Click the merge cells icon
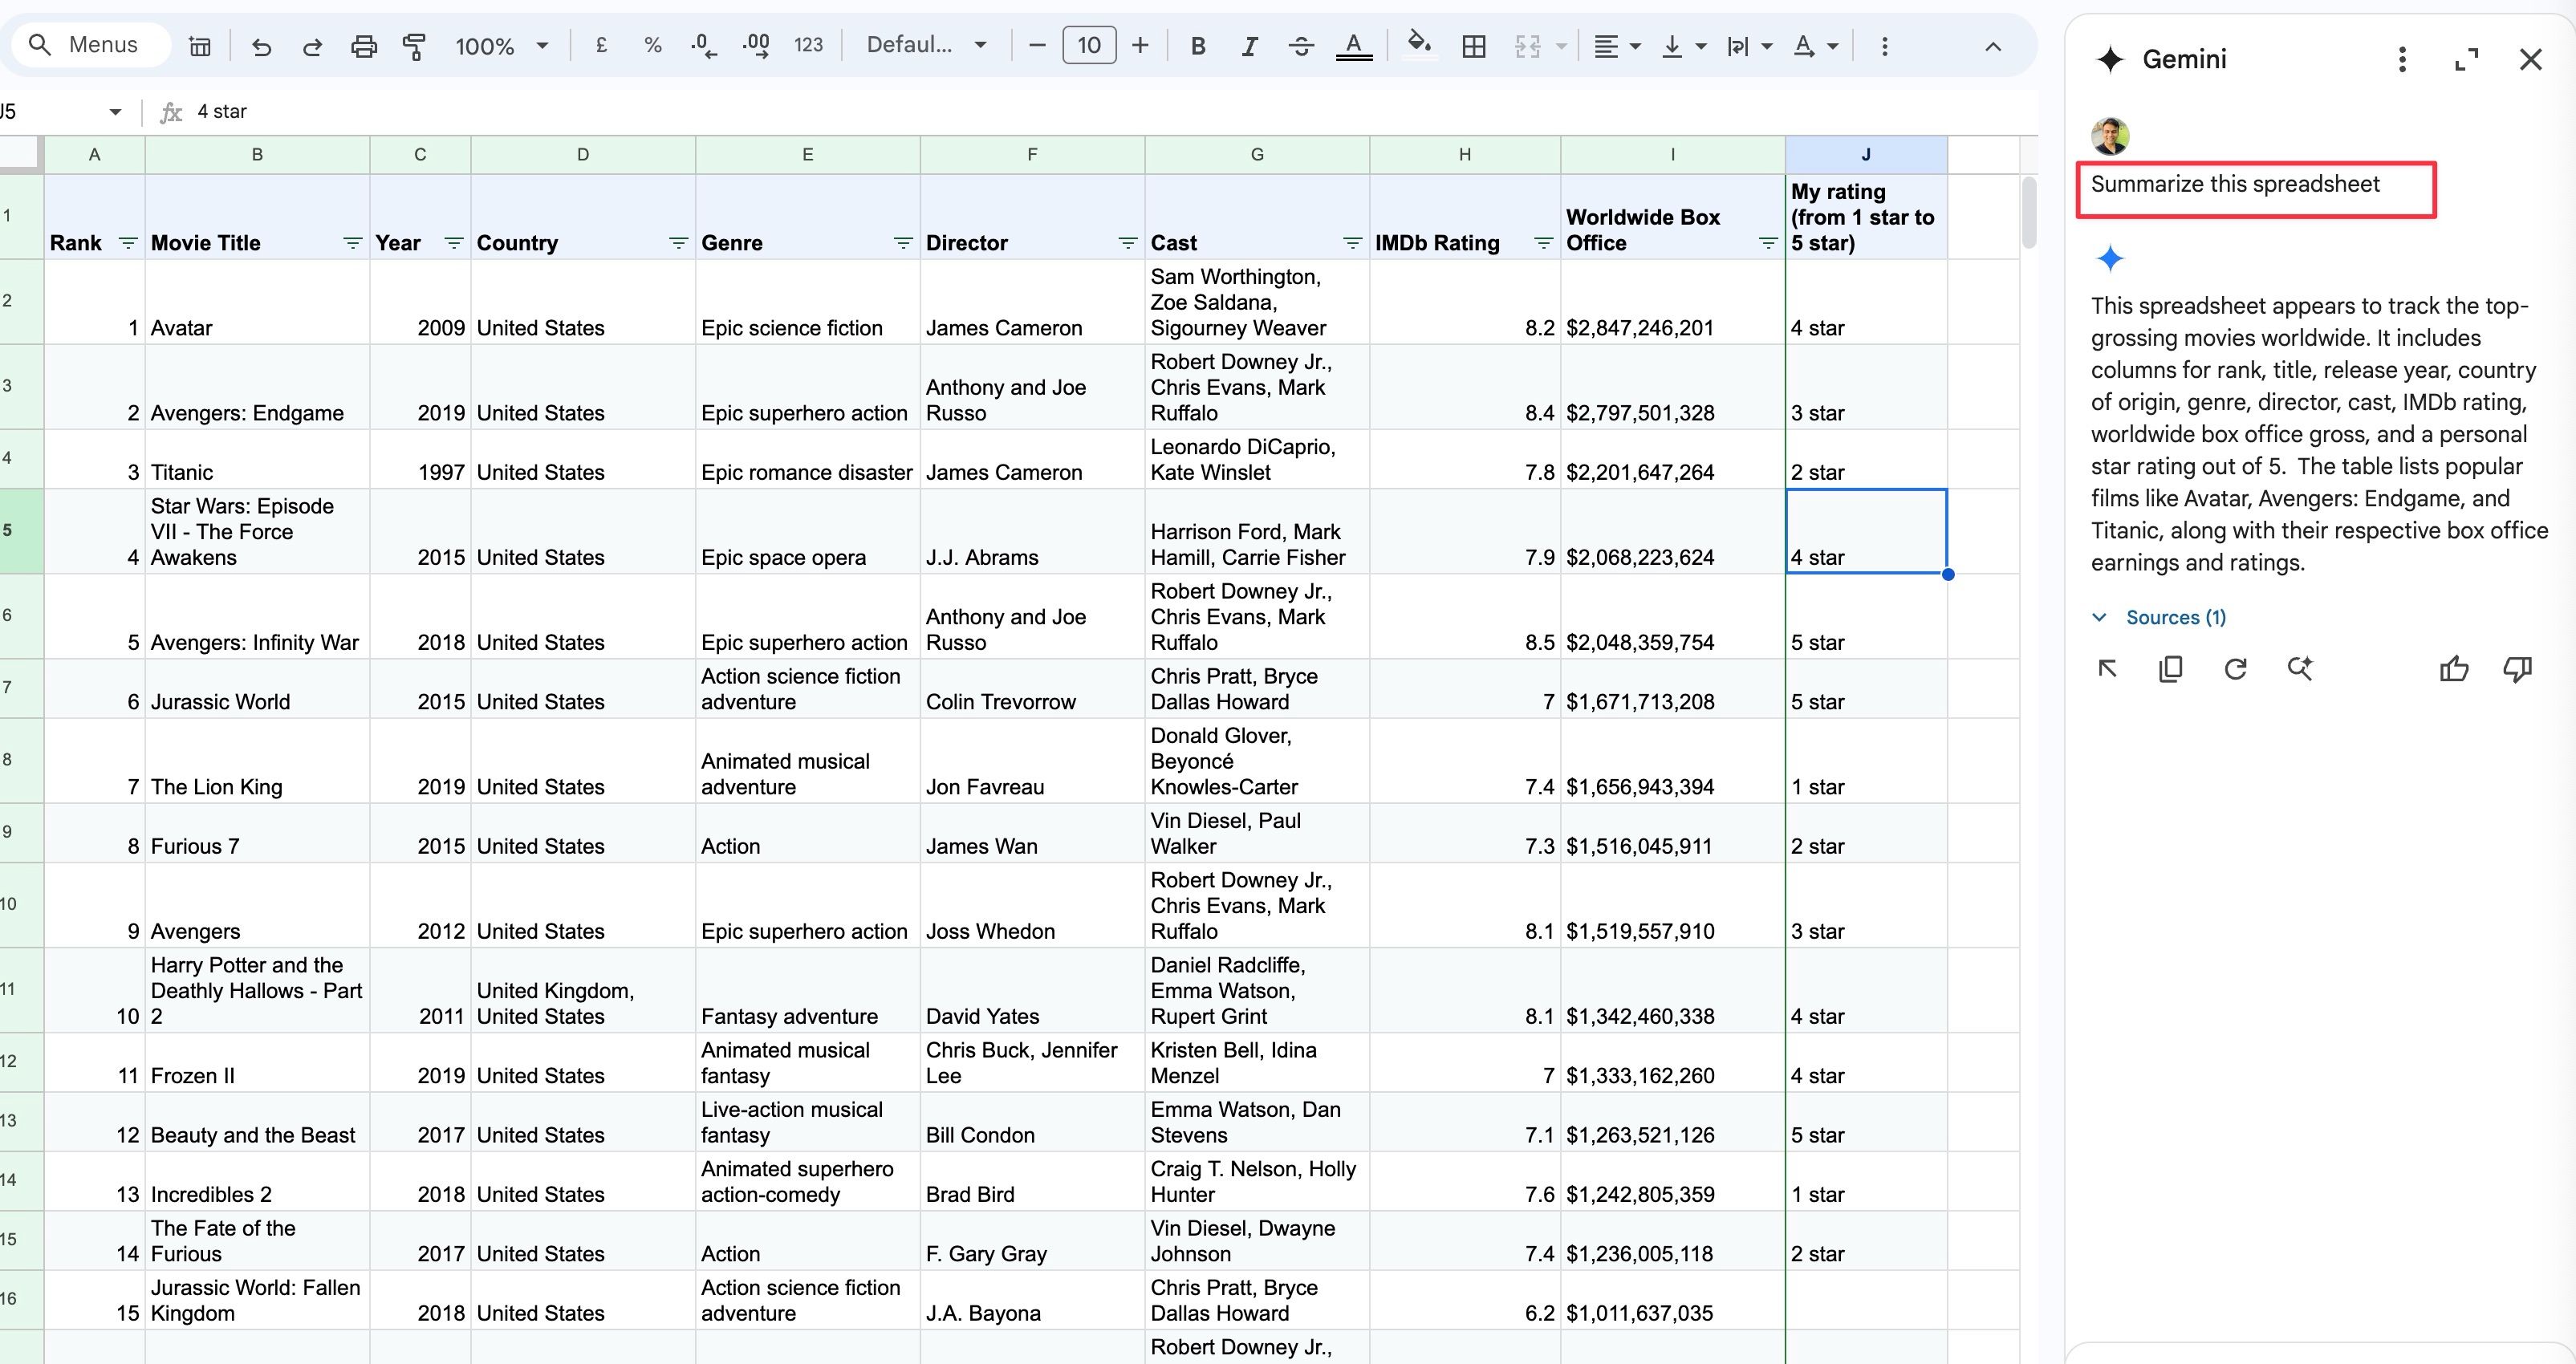2576x1364 pixels. (x=1526, y=46)
